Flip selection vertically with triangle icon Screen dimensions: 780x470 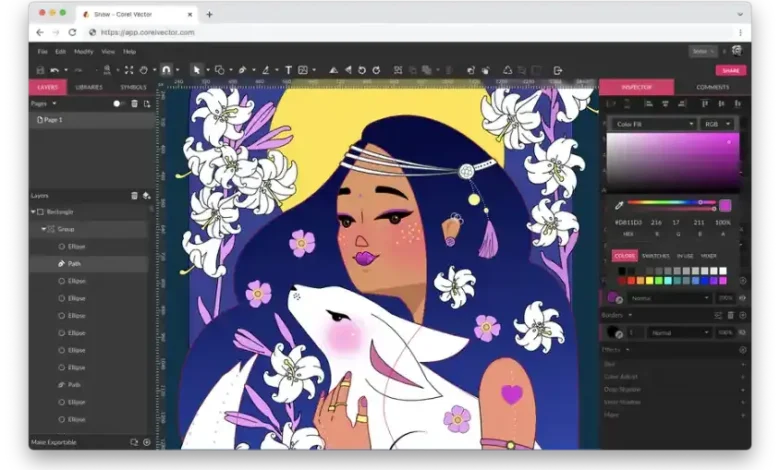[x=333, y=70]
